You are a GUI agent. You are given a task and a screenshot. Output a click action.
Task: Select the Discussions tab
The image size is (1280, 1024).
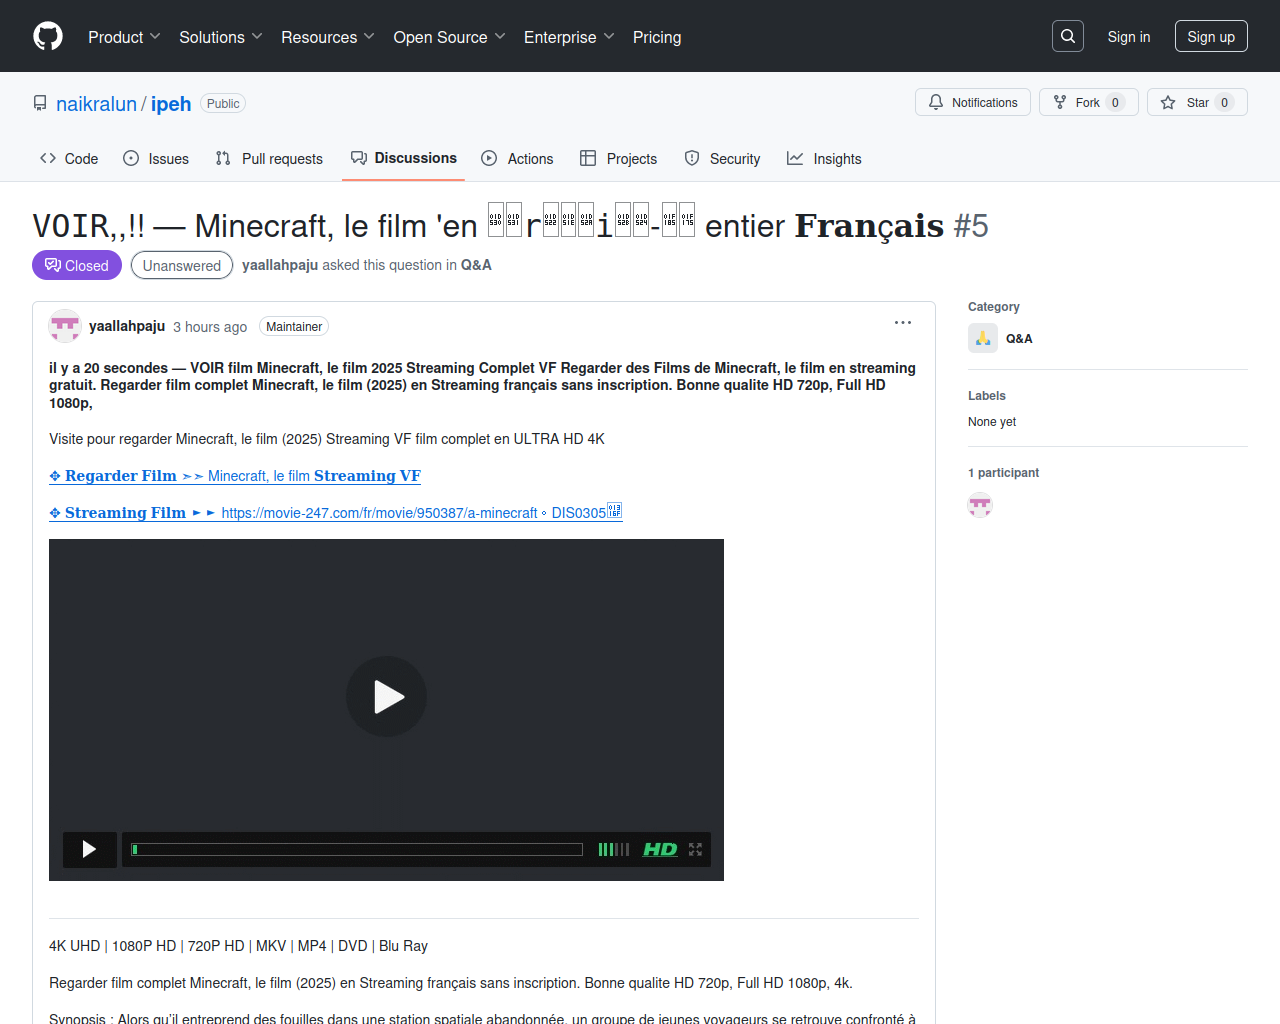click(404, 158)
